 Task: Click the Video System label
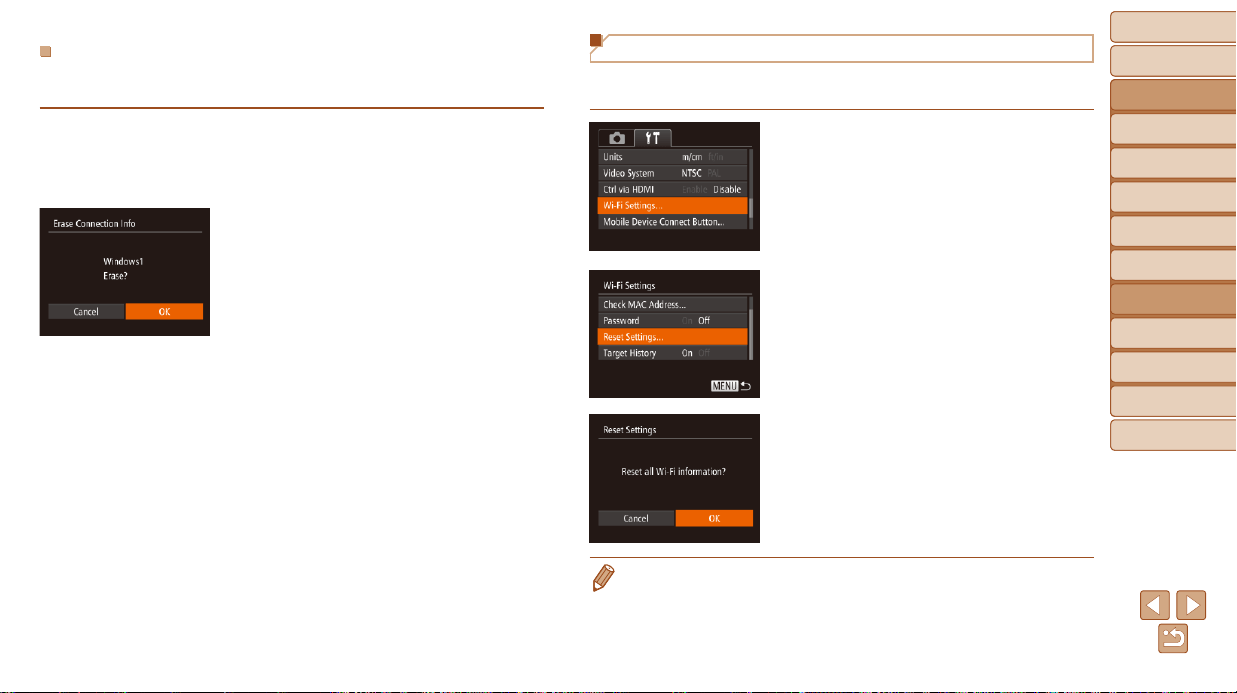click(629, 173)
